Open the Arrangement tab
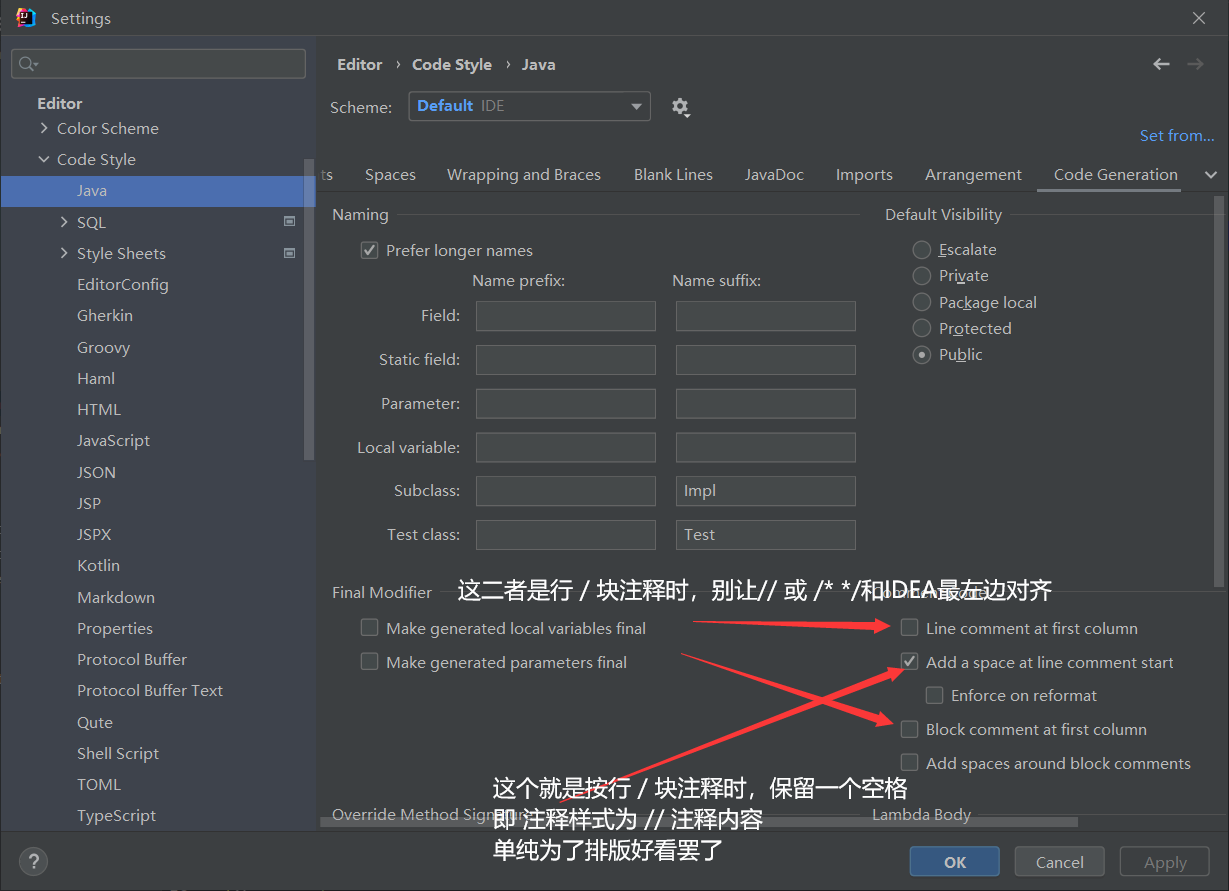Viewport: 1229px width, 891px height. (x=973, y=175)
